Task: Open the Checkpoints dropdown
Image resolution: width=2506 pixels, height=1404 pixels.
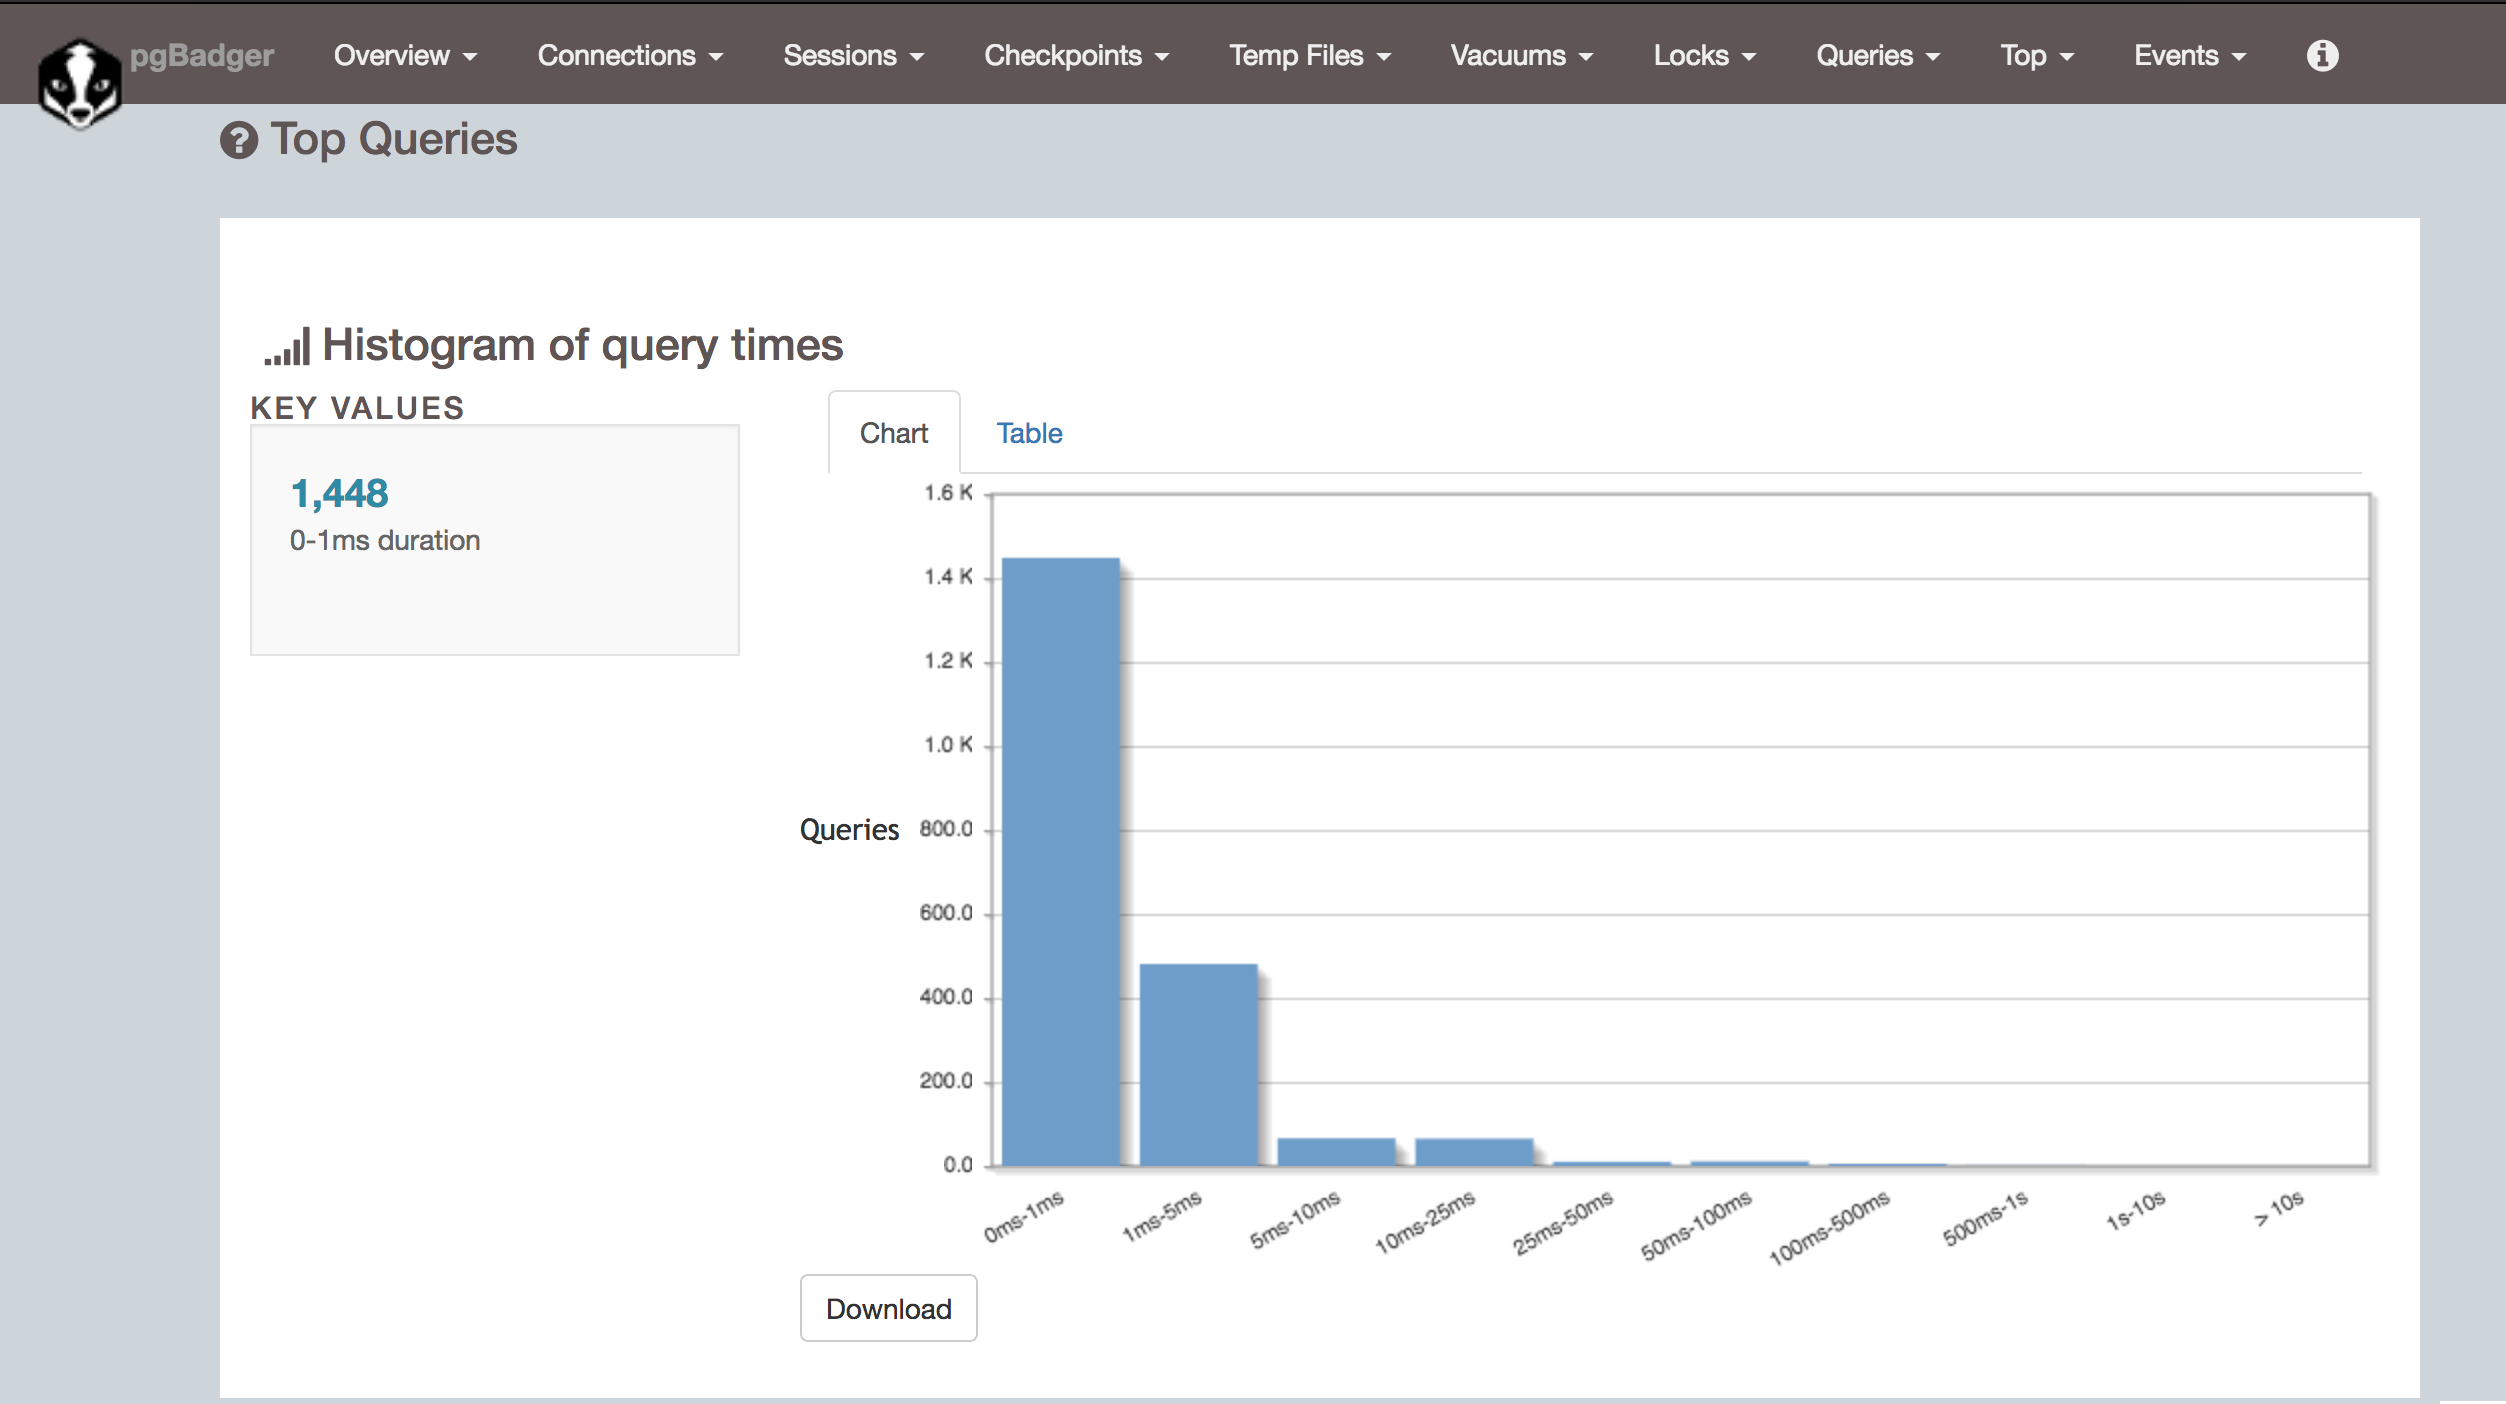Action: tap(1076, 55)
